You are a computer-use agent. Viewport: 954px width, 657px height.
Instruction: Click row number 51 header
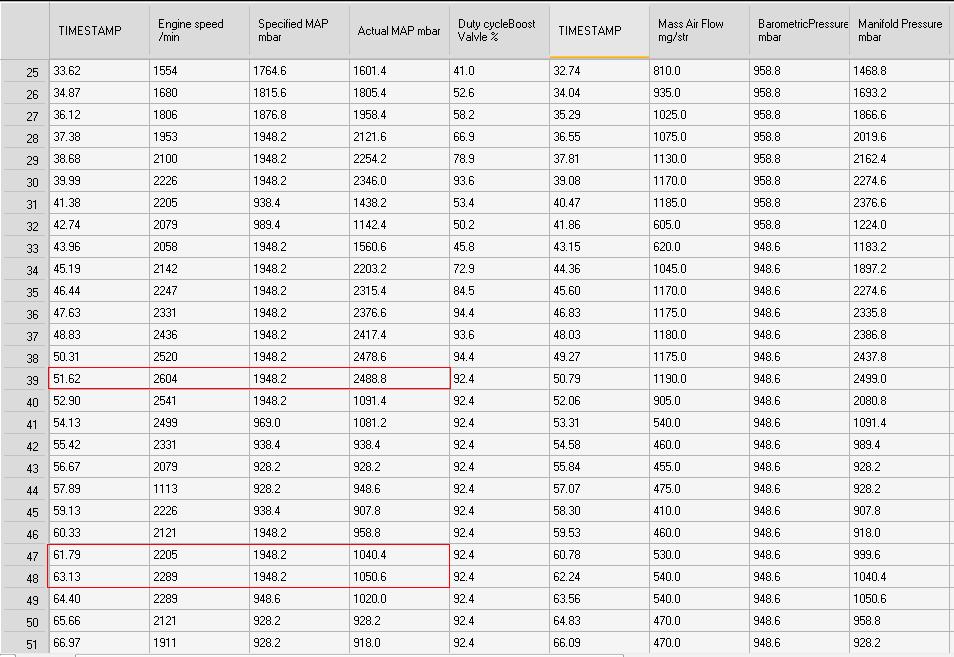(x=25, y=644)
